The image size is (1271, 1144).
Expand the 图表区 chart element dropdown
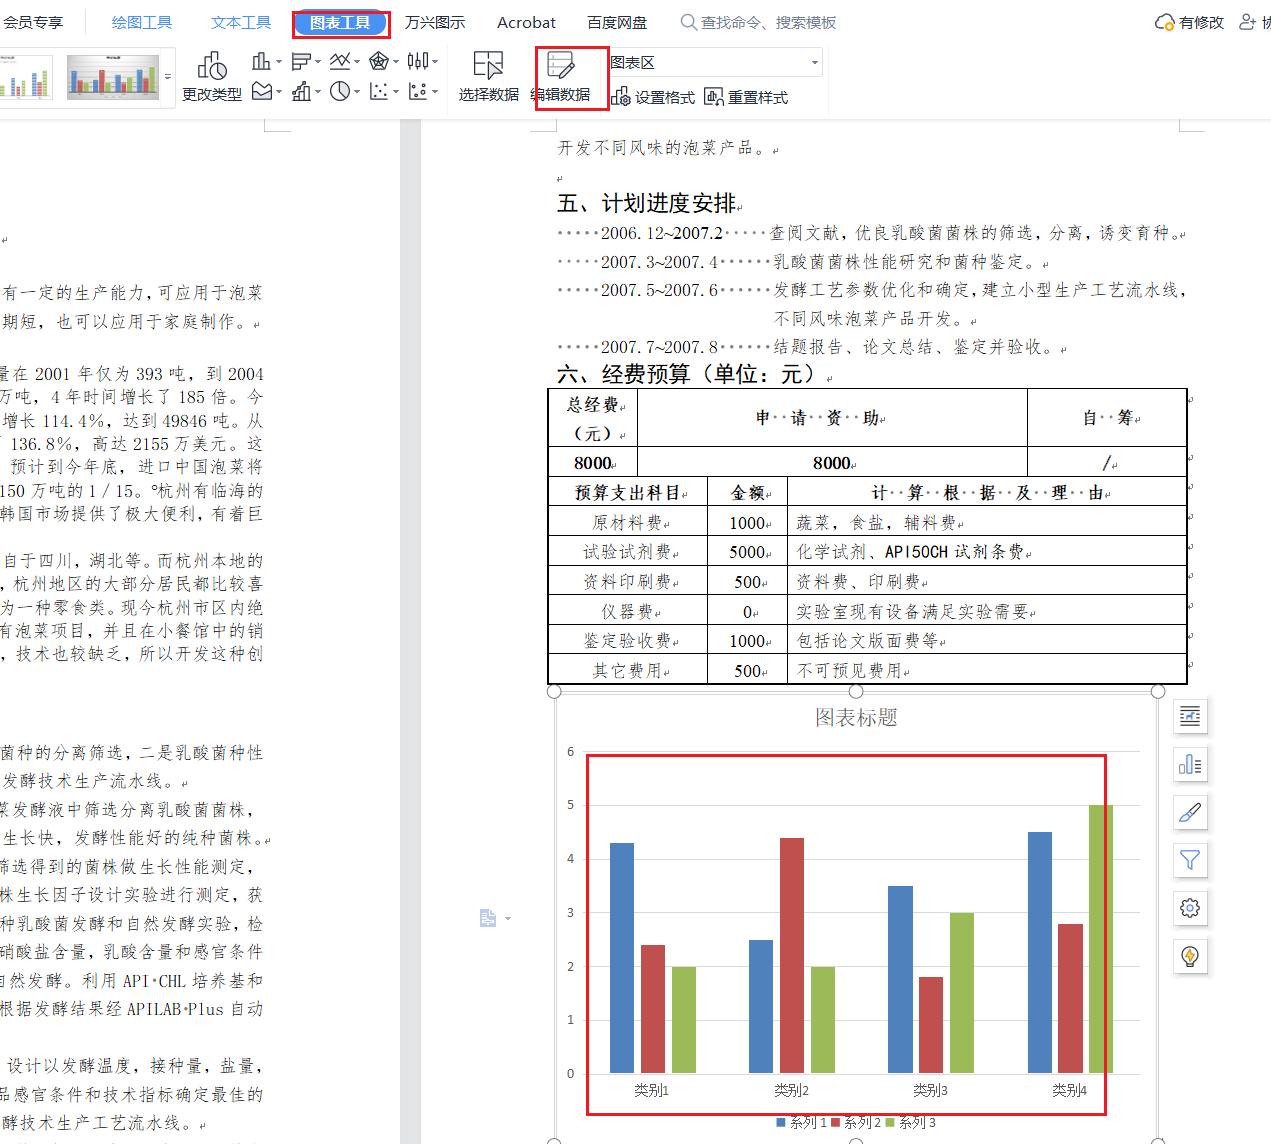pyautogui.click(x=814, y=62)
